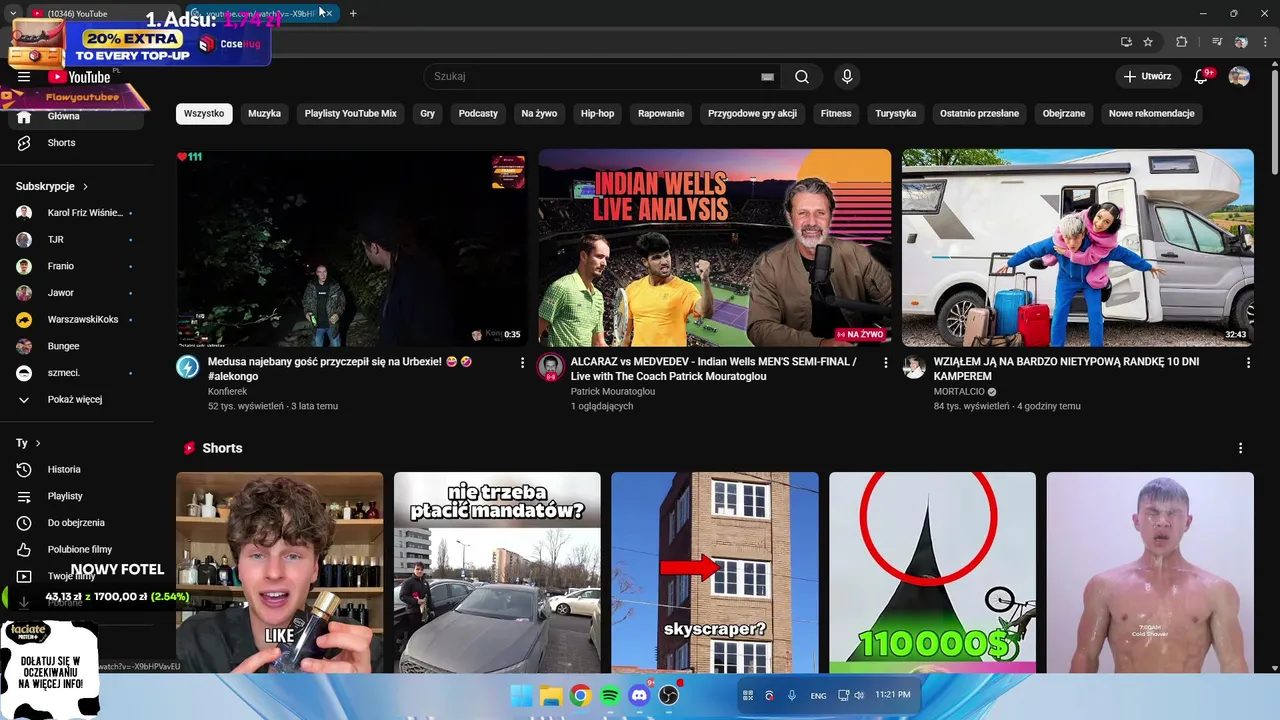The width and height of the screenshot is (1280, 720).
Task: Select the Turystyka filter chip
Action: click(x=896, y=114)
